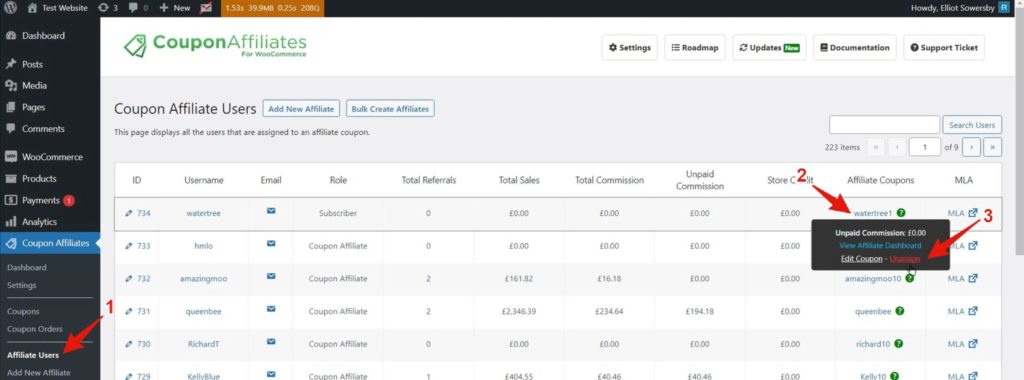This screenshot has height=380, width=1024.
Task: Click green help icon beside richard10 coupon
Action: pyautogui.click(x=899, y=343)
